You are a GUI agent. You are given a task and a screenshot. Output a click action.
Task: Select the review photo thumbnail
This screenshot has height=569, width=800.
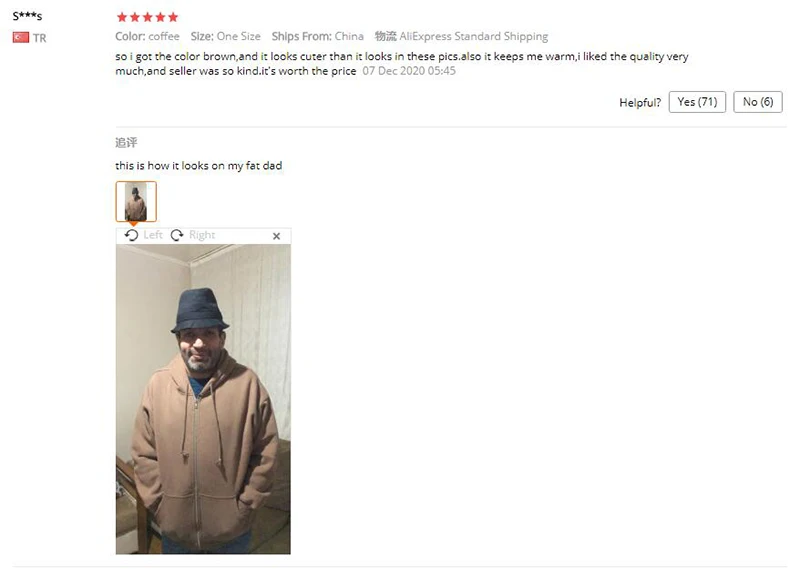(x=136, y=202)
